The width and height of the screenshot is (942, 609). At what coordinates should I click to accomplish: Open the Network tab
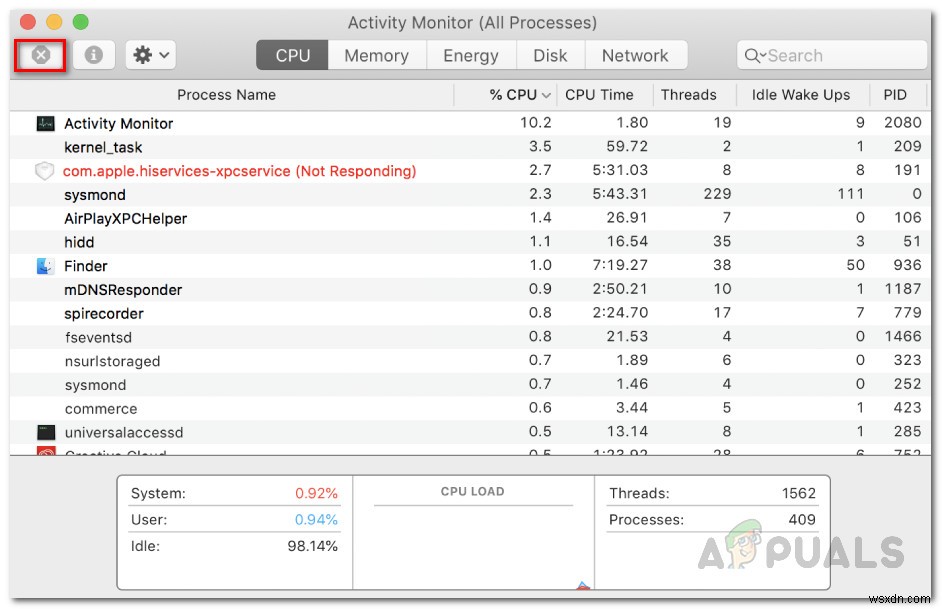point(637,55)
